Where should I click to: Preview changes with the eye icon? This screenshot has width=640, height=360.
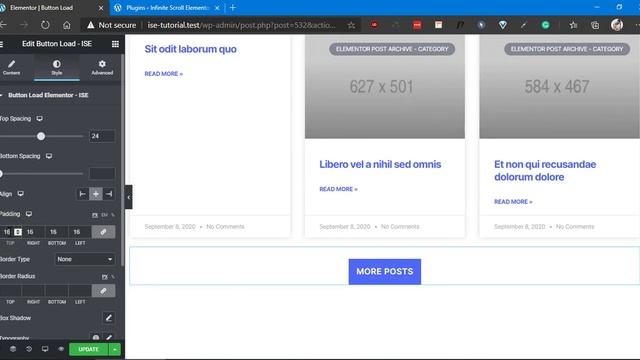(61, 349)
